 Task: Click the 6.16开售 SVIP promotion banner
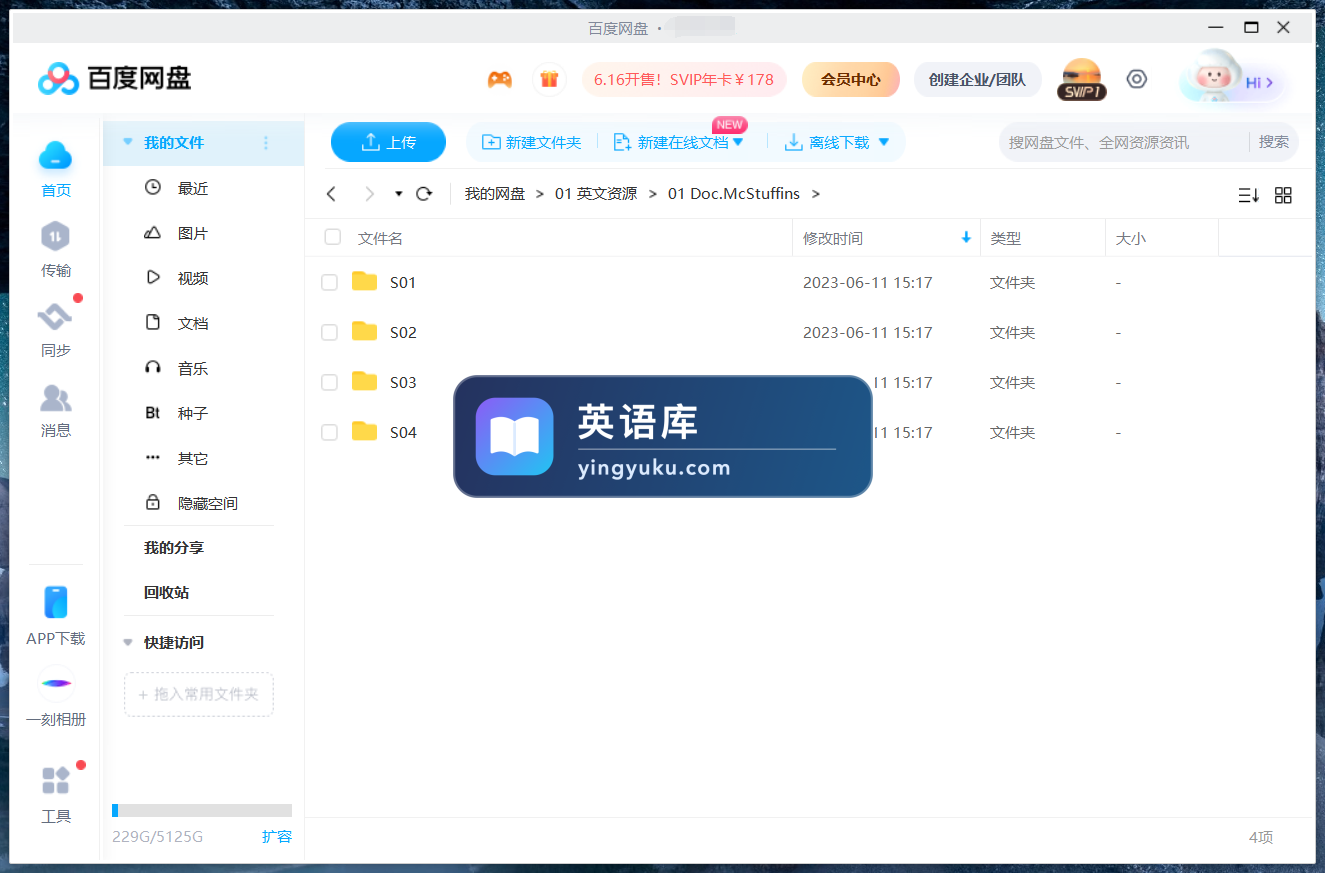684,79
